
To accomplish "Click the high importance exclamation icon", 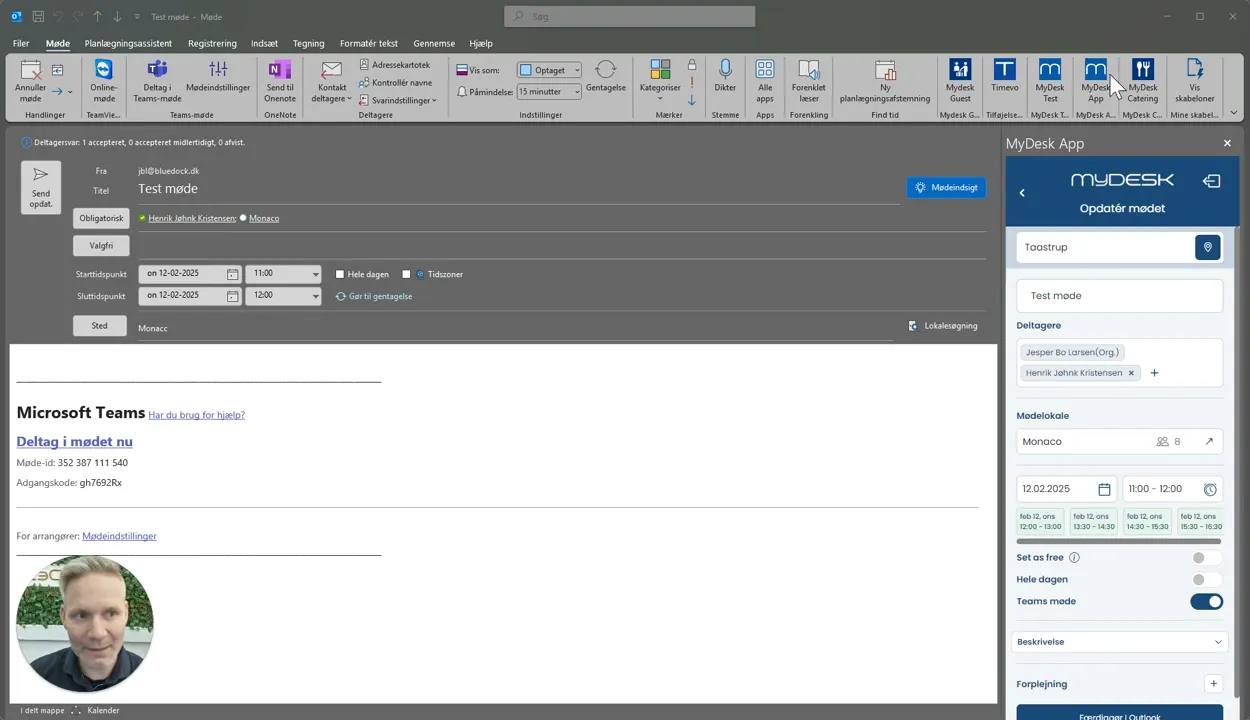I will click(691, 82).
